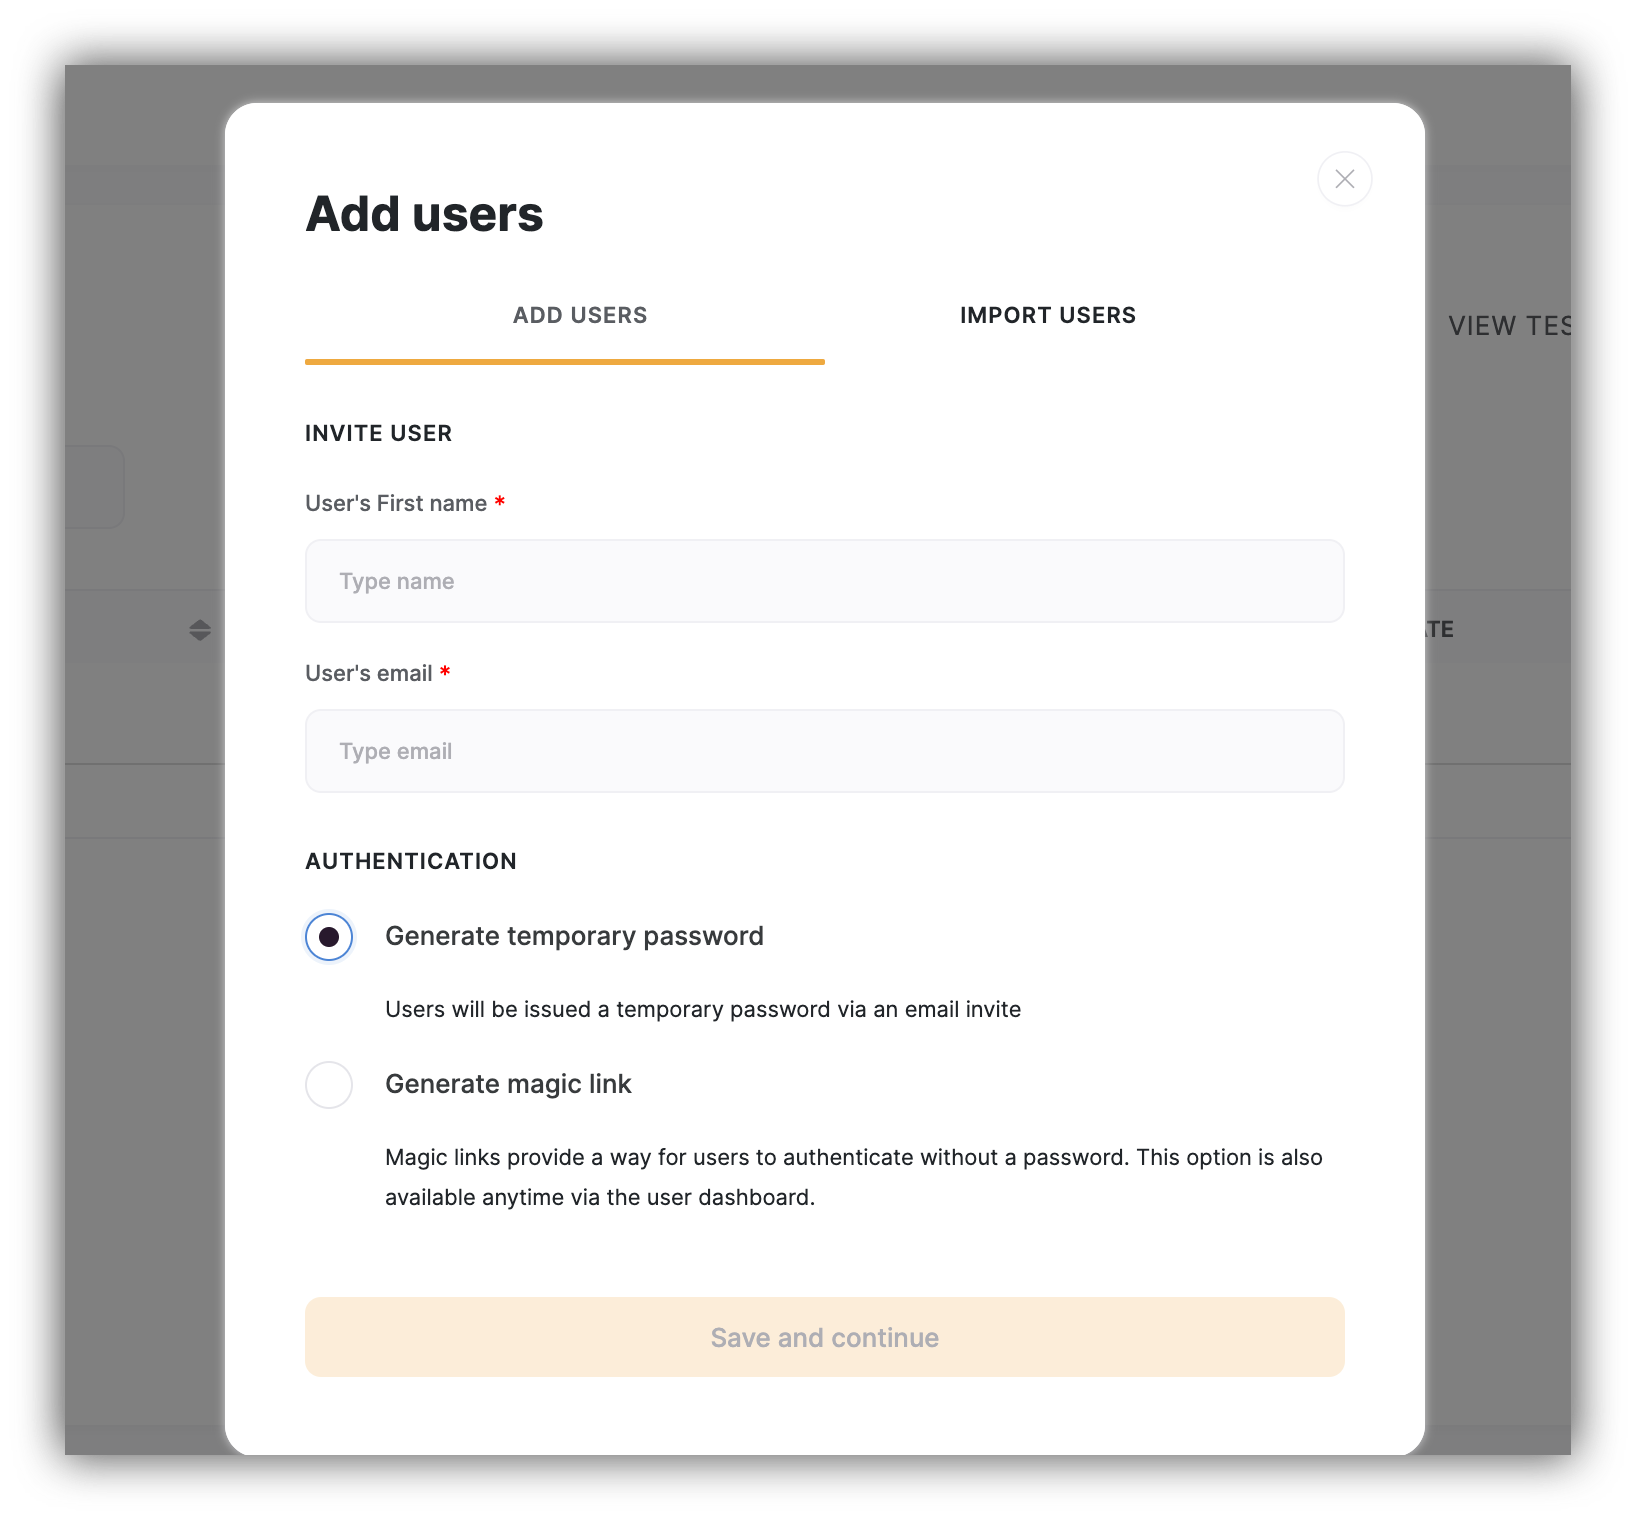Click the AUTHENTICATION section heading

[x=410, y=861]
